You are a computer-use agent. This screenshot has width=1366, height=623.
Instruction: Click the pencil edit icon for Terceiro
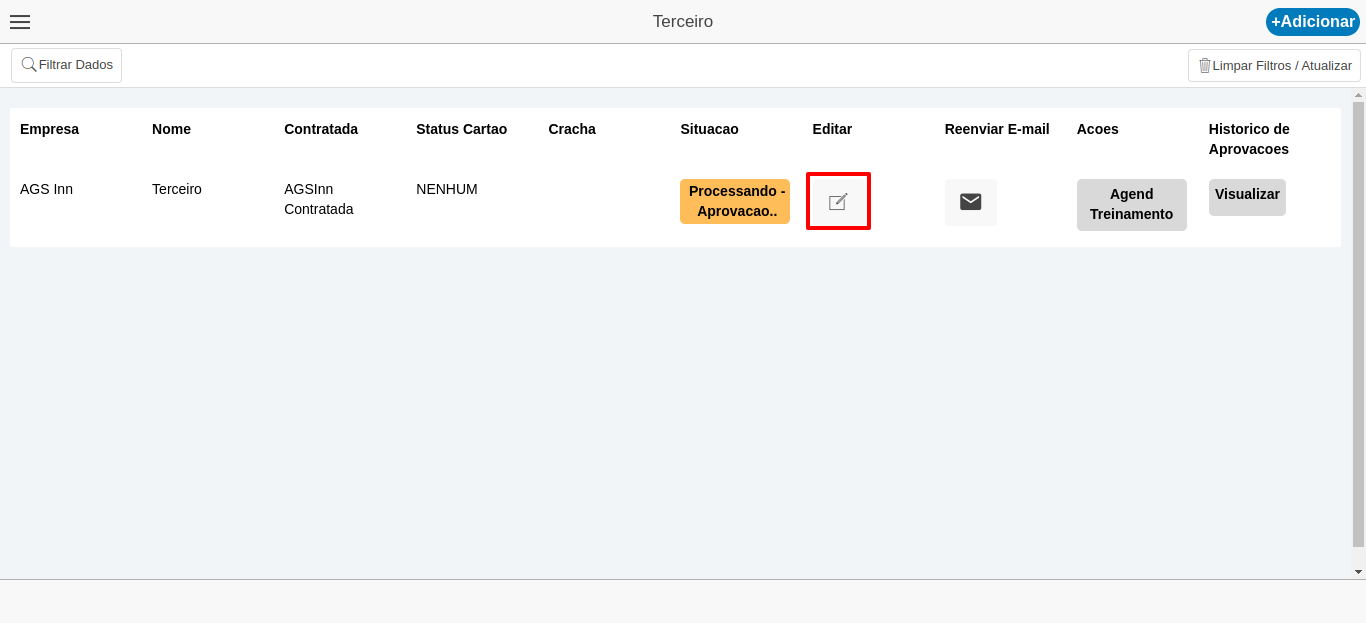coord(838,201)
